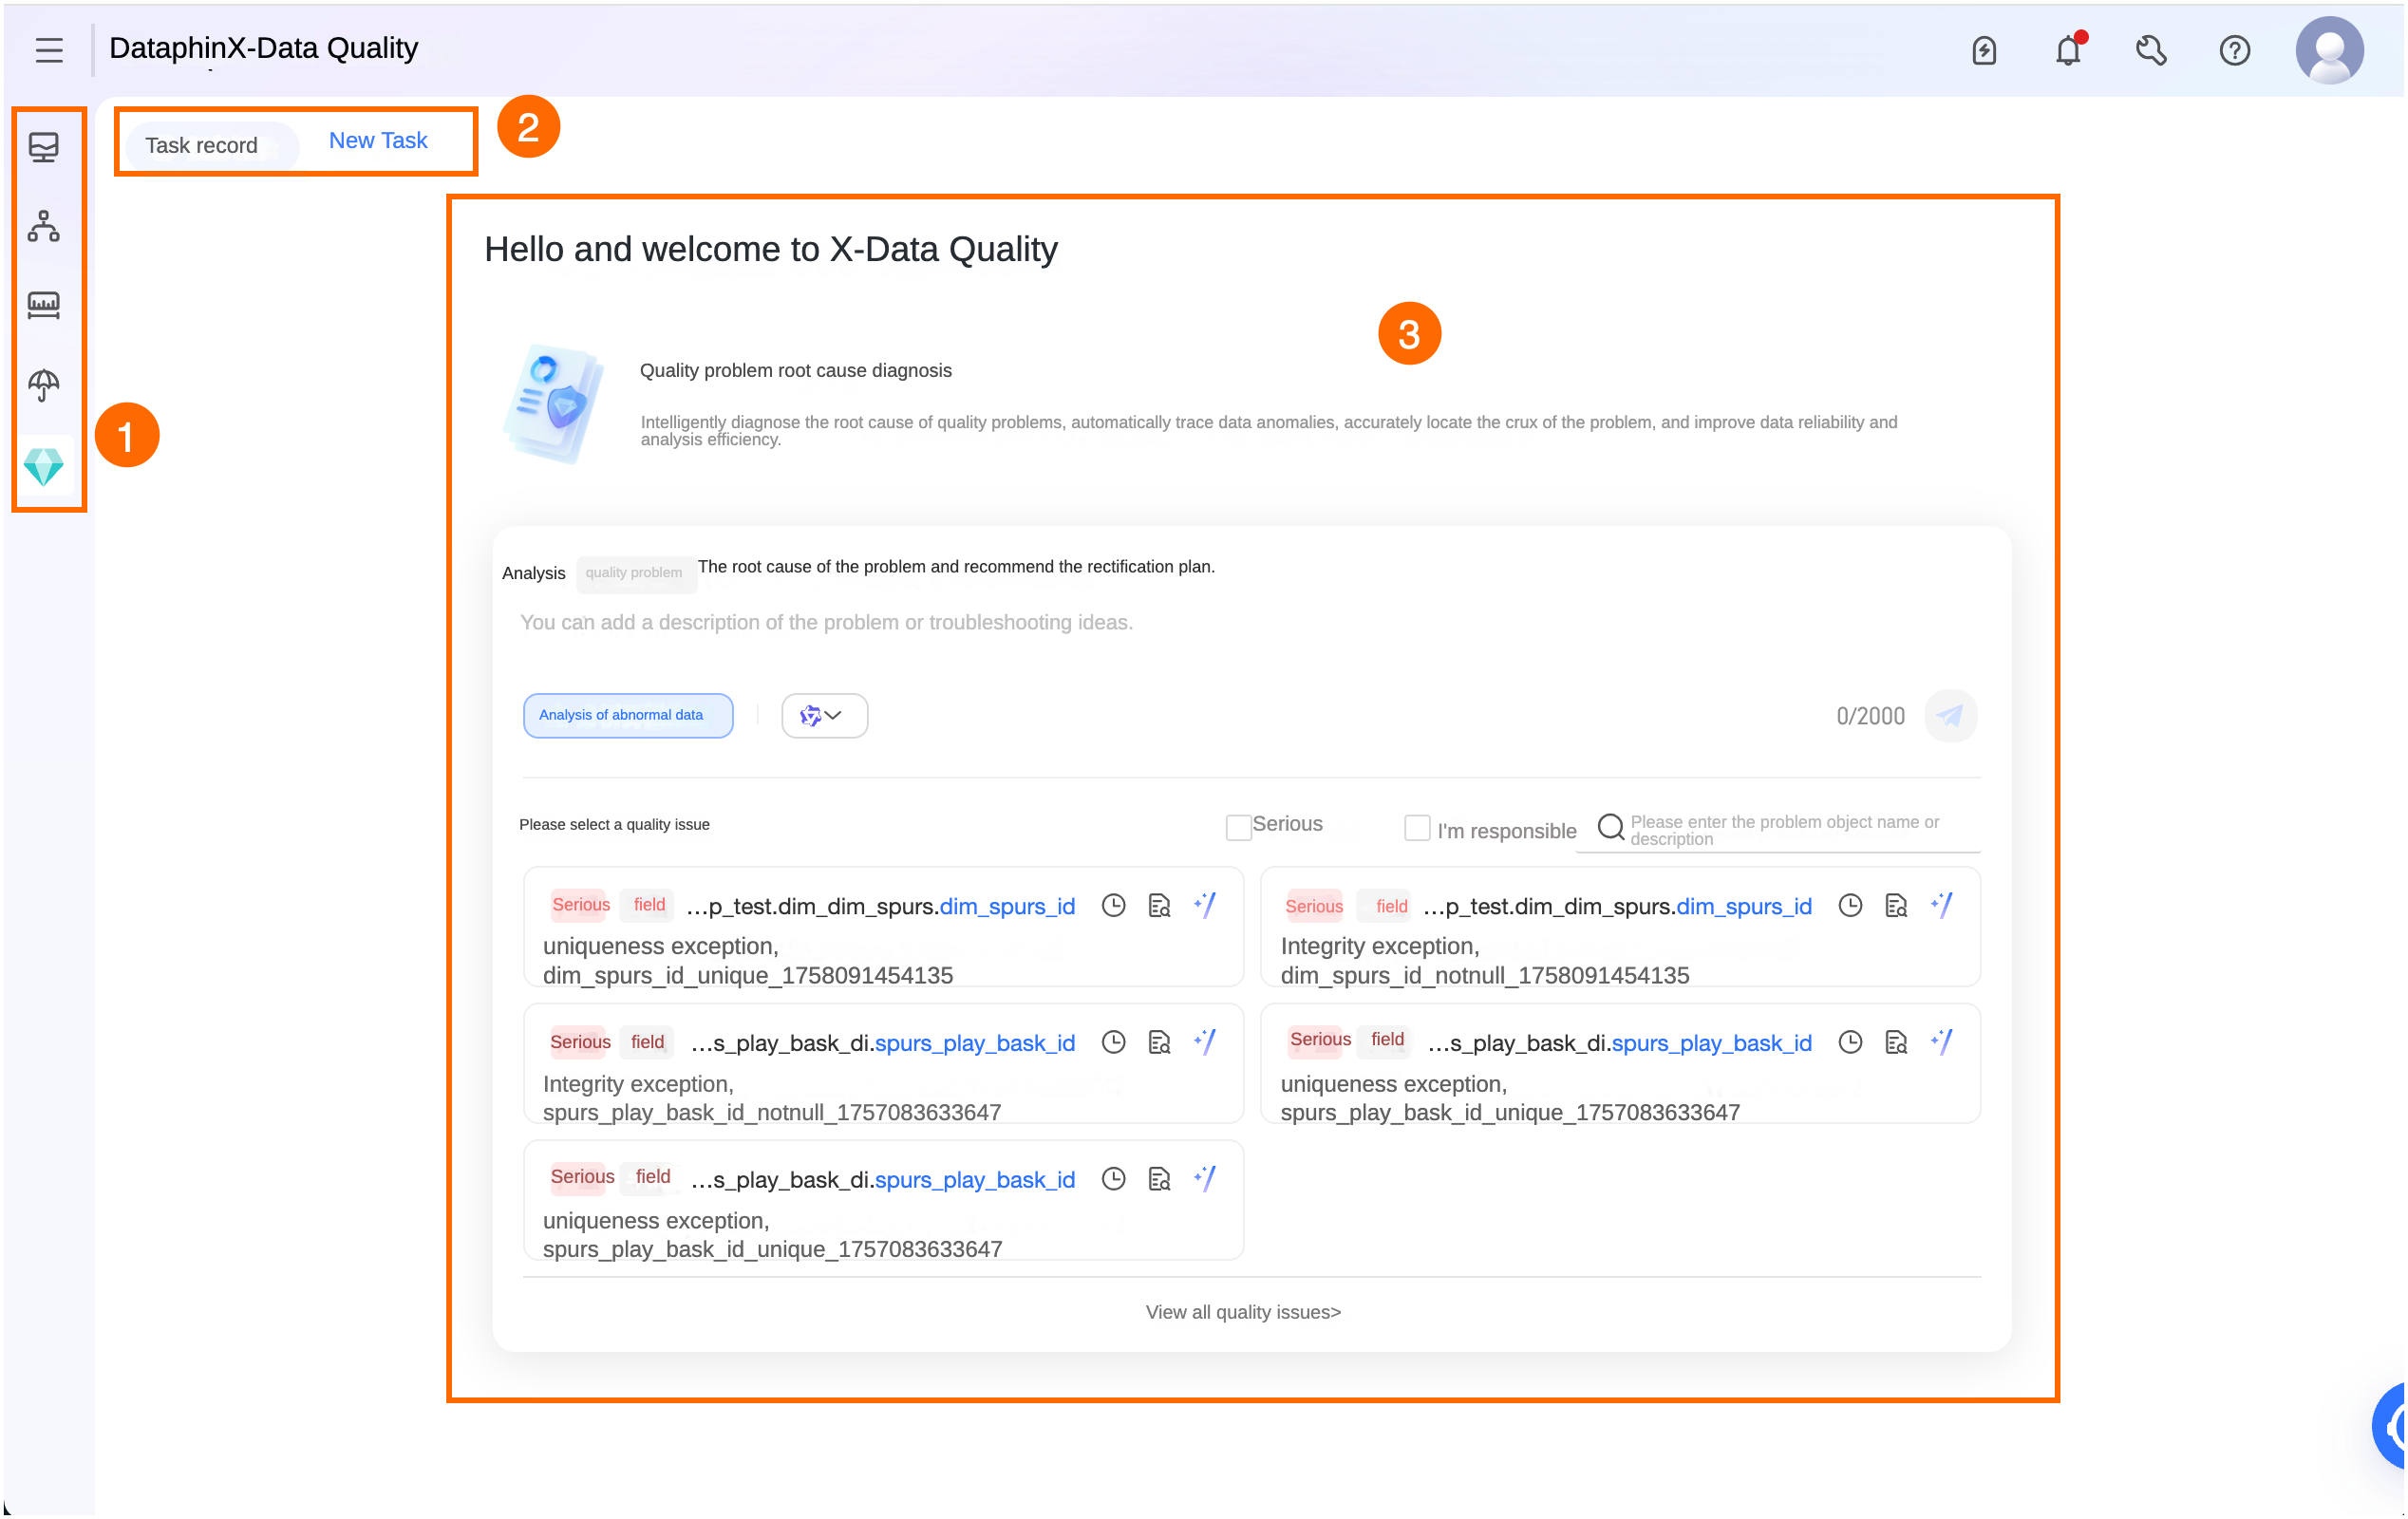2408x1519 pixels.
Task: Enable the Serious filter checkbox
Action: pyautogui.click(x=1238, y=827)
